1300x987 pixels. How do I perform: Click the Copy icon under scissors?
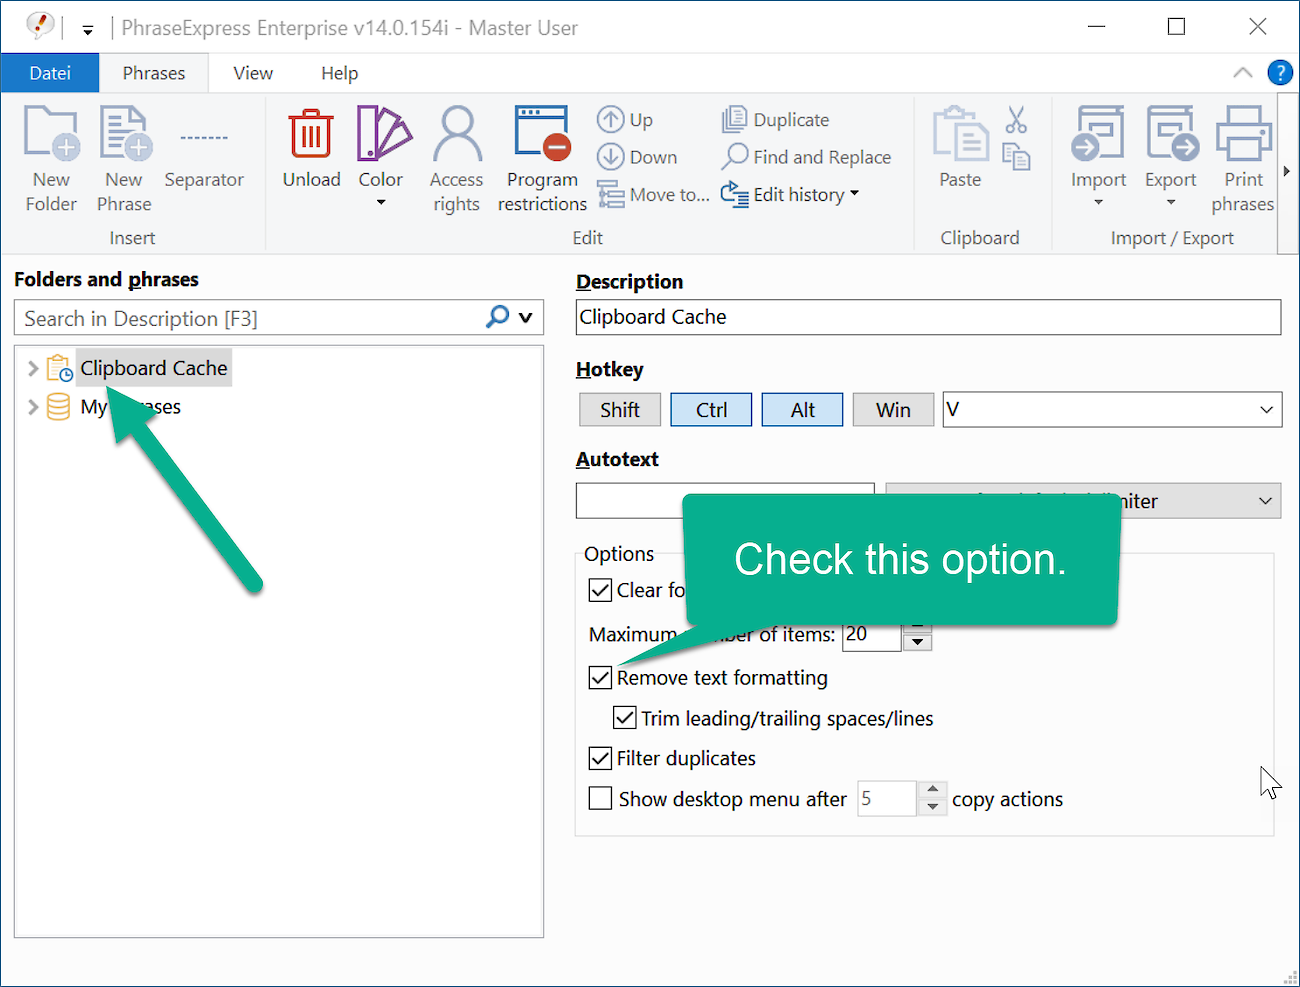pyautogui.click(x=1016, y=157)
